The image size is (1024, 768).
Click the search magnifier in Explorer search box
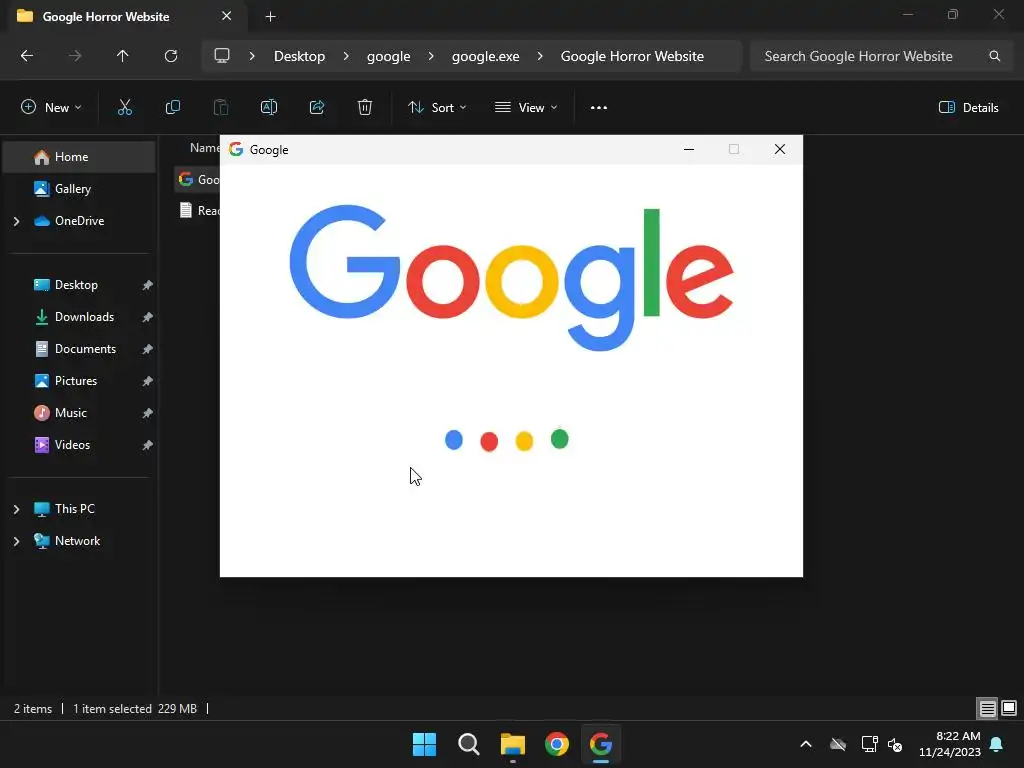[x=995, y=56]
